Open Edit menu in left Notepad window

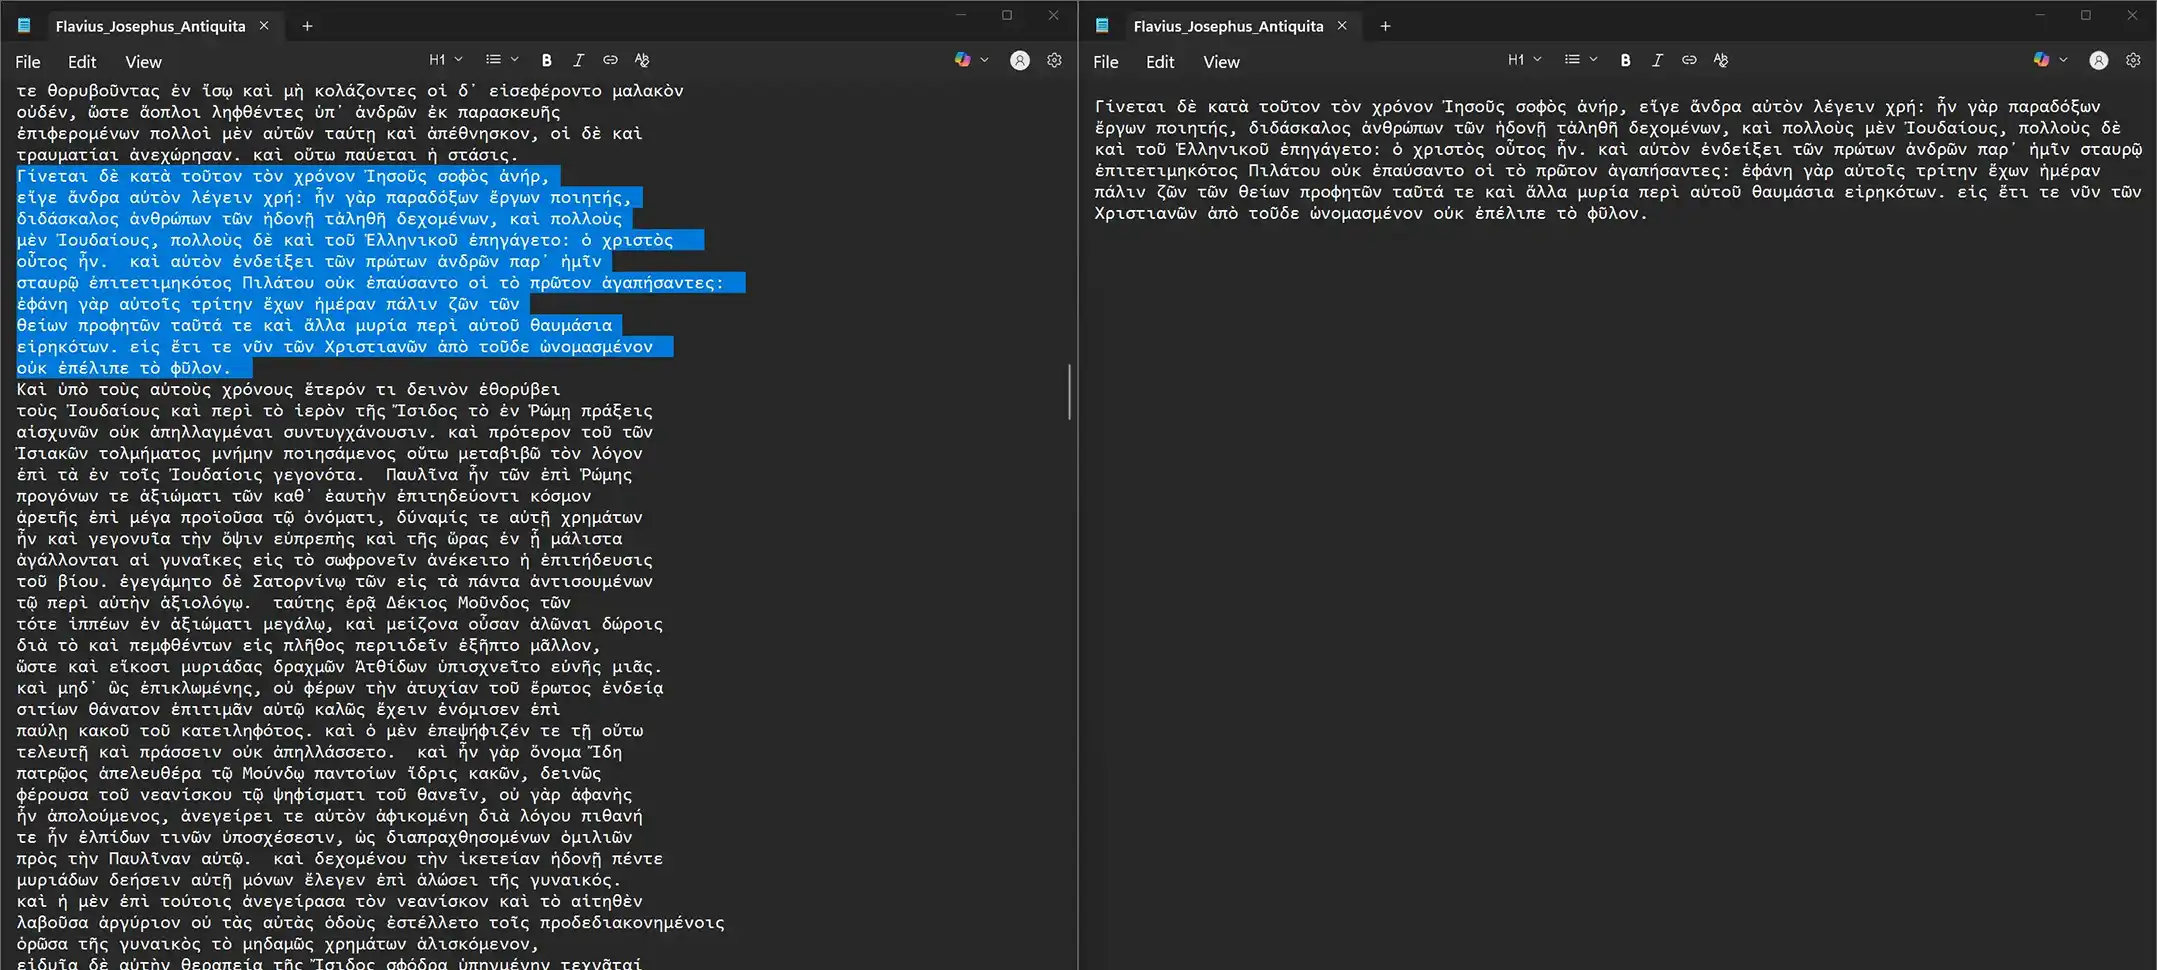pyautogui.click(x=82, y=62)
